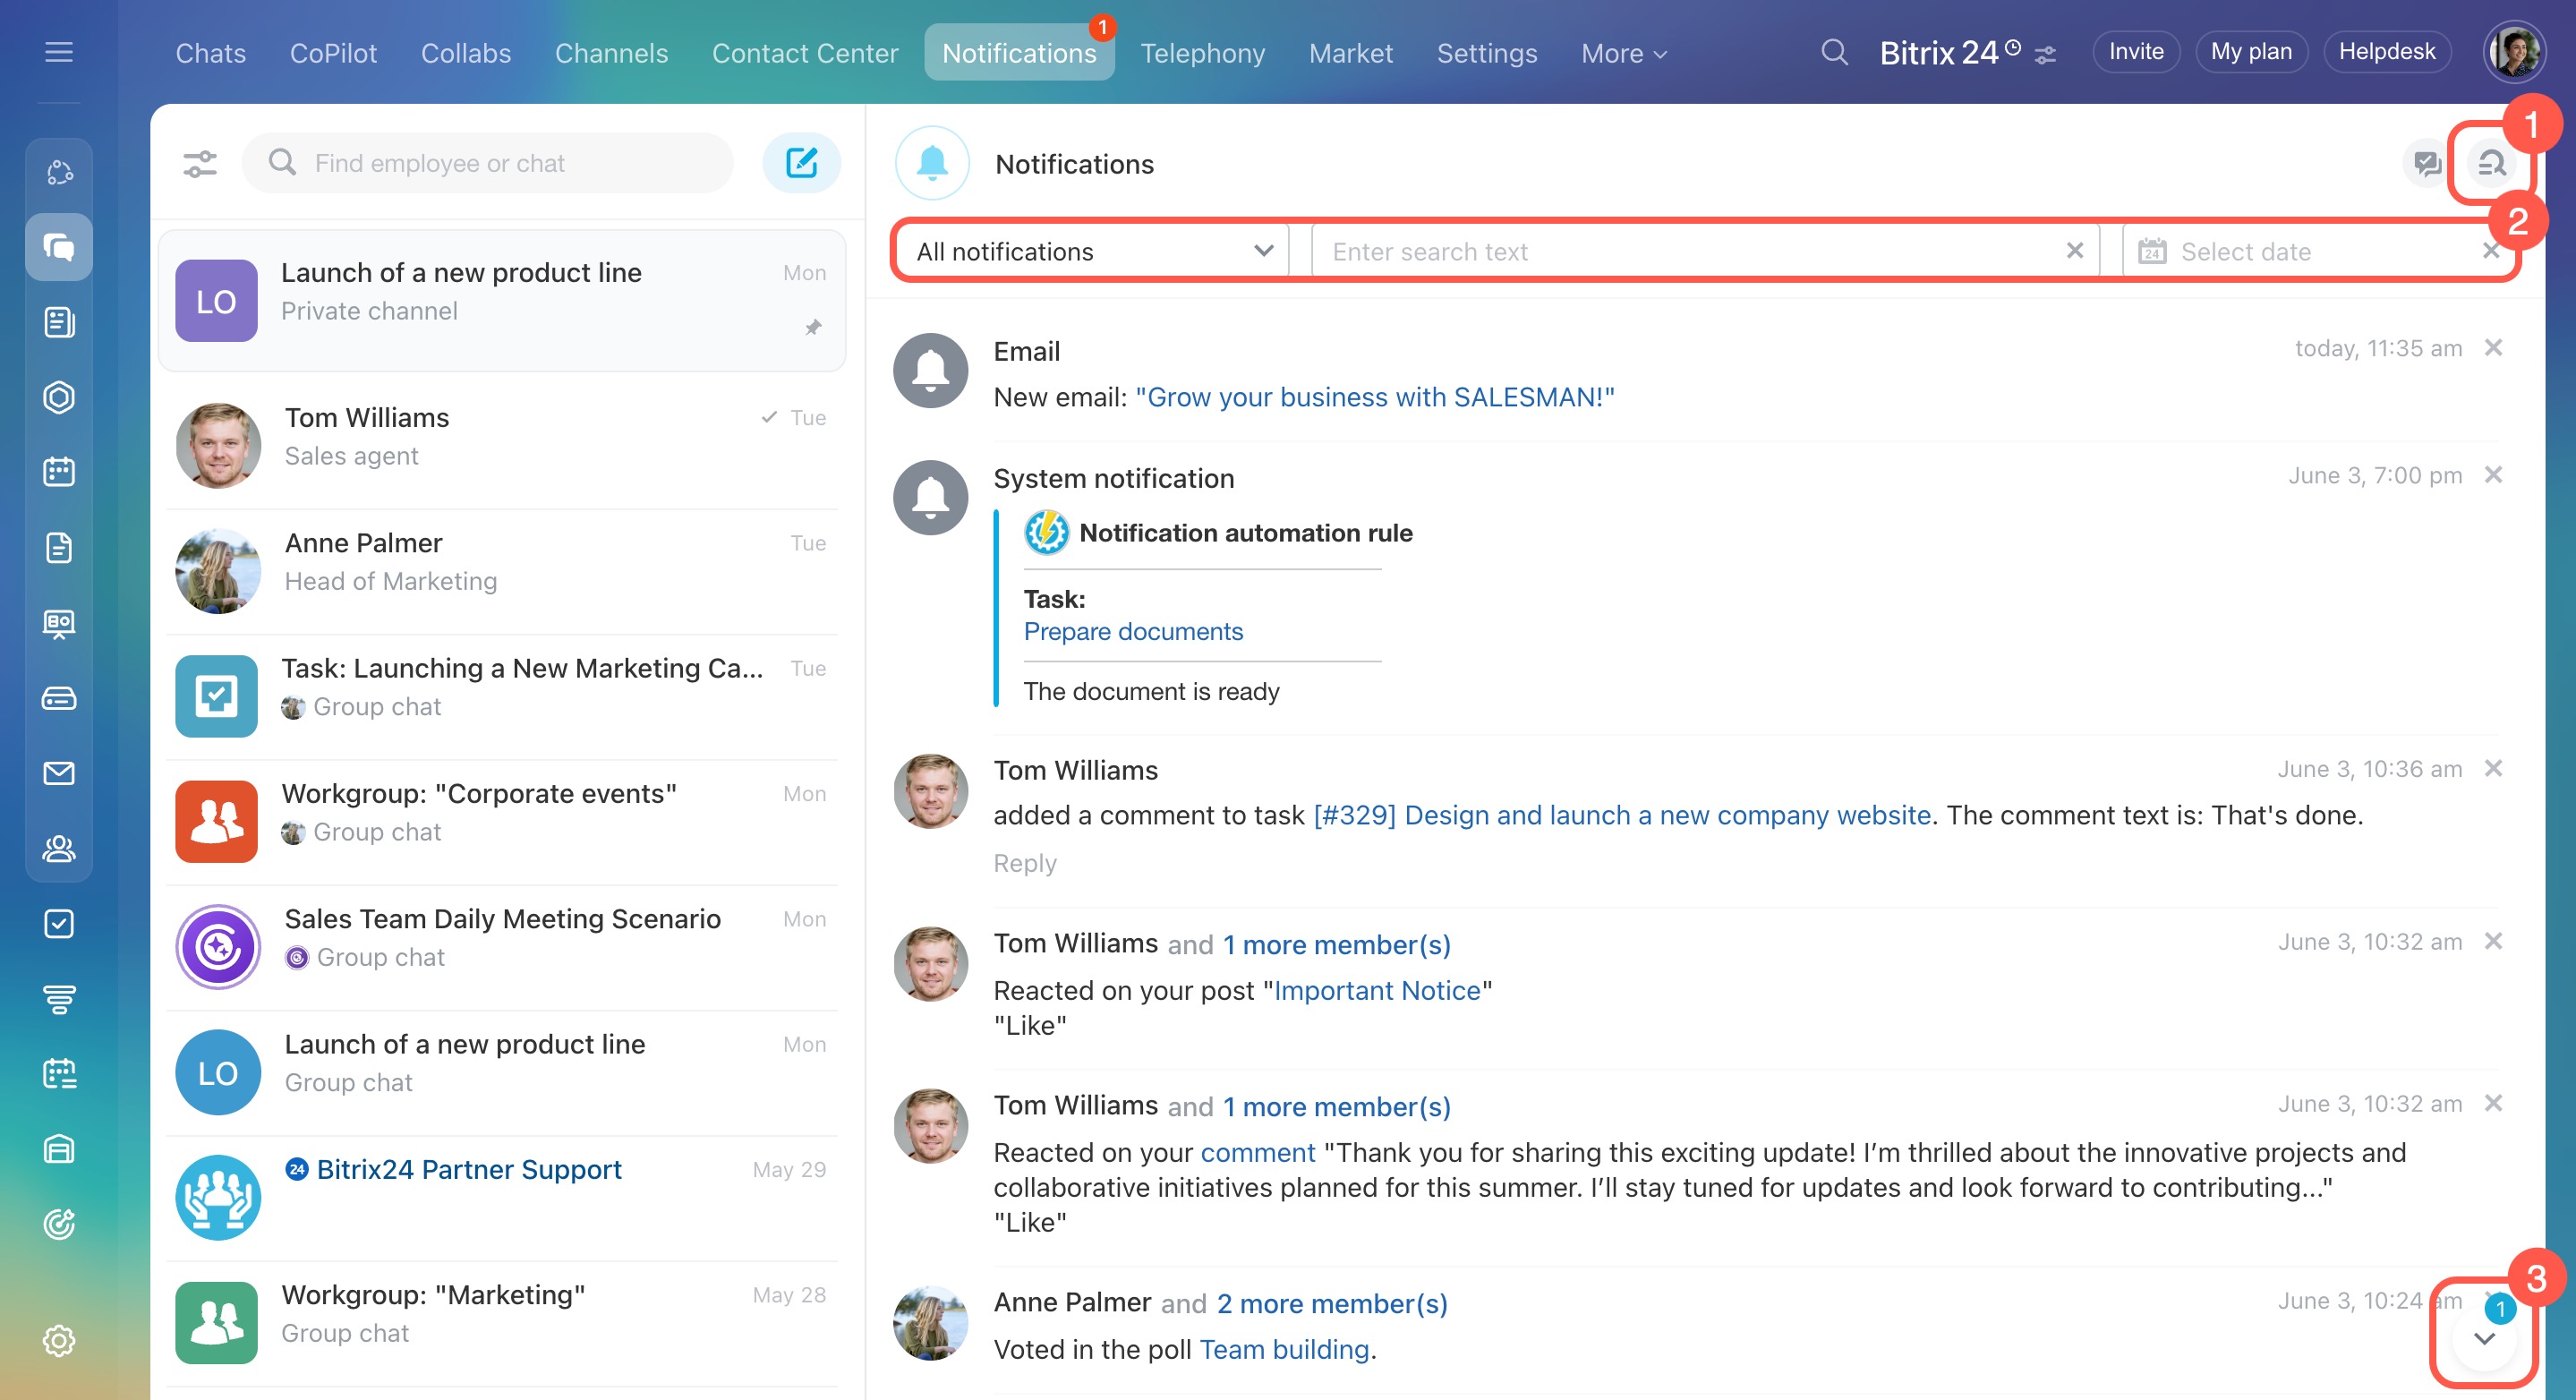Switch to the Channels tab
The height and width of the screenshot is (1400, 2576).
(611, 53)
